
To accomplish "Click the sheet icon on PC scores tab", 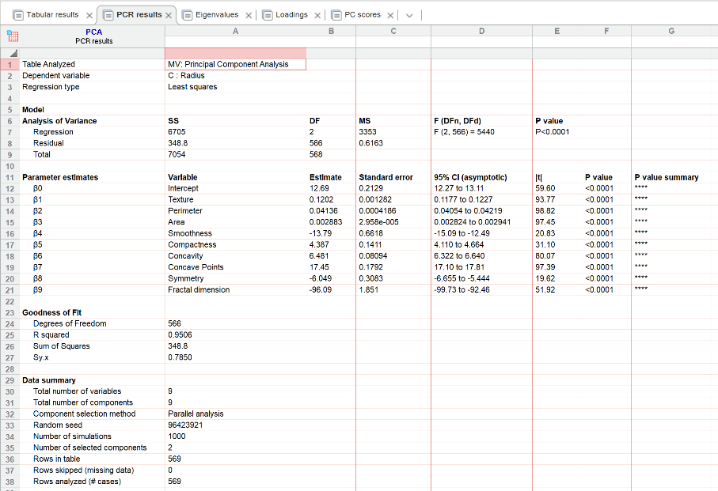I will pyautogui.click(x=336, y=15).
